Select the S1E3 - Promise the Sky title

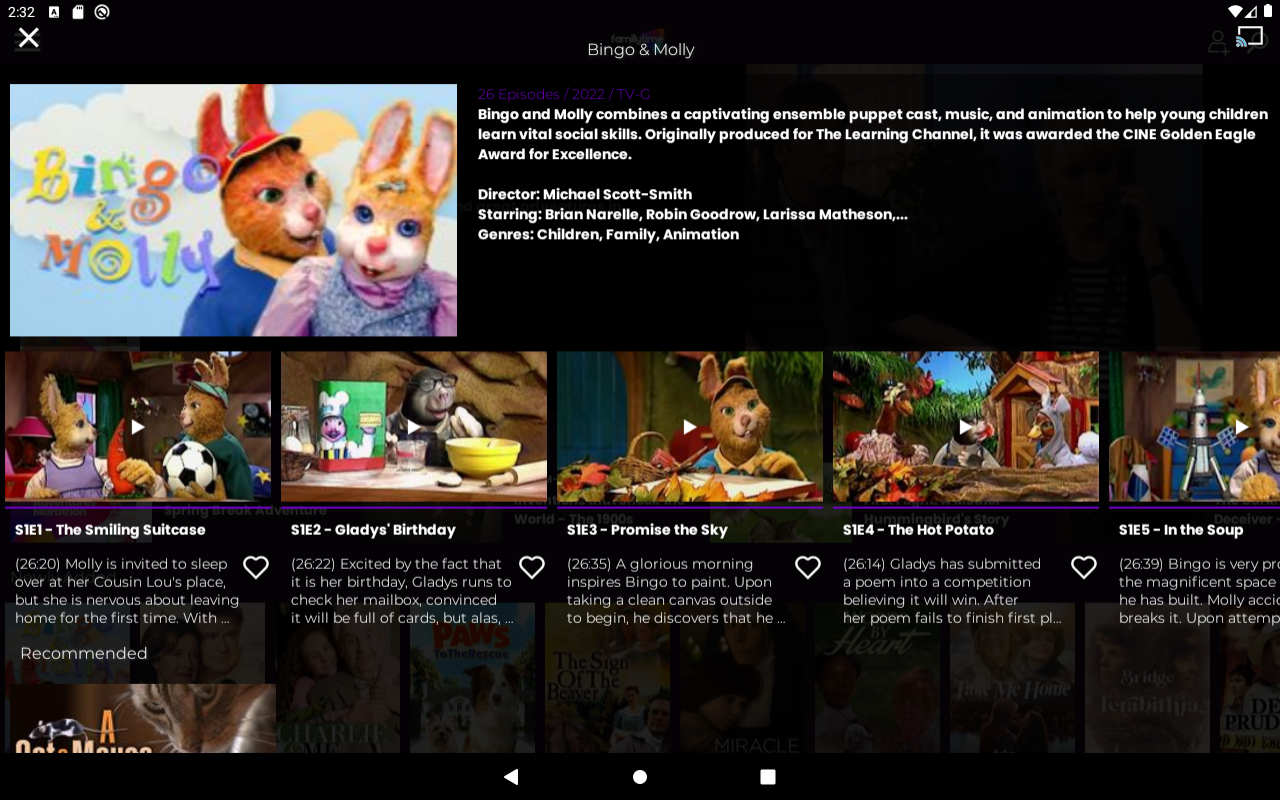[x=647, y=530]
